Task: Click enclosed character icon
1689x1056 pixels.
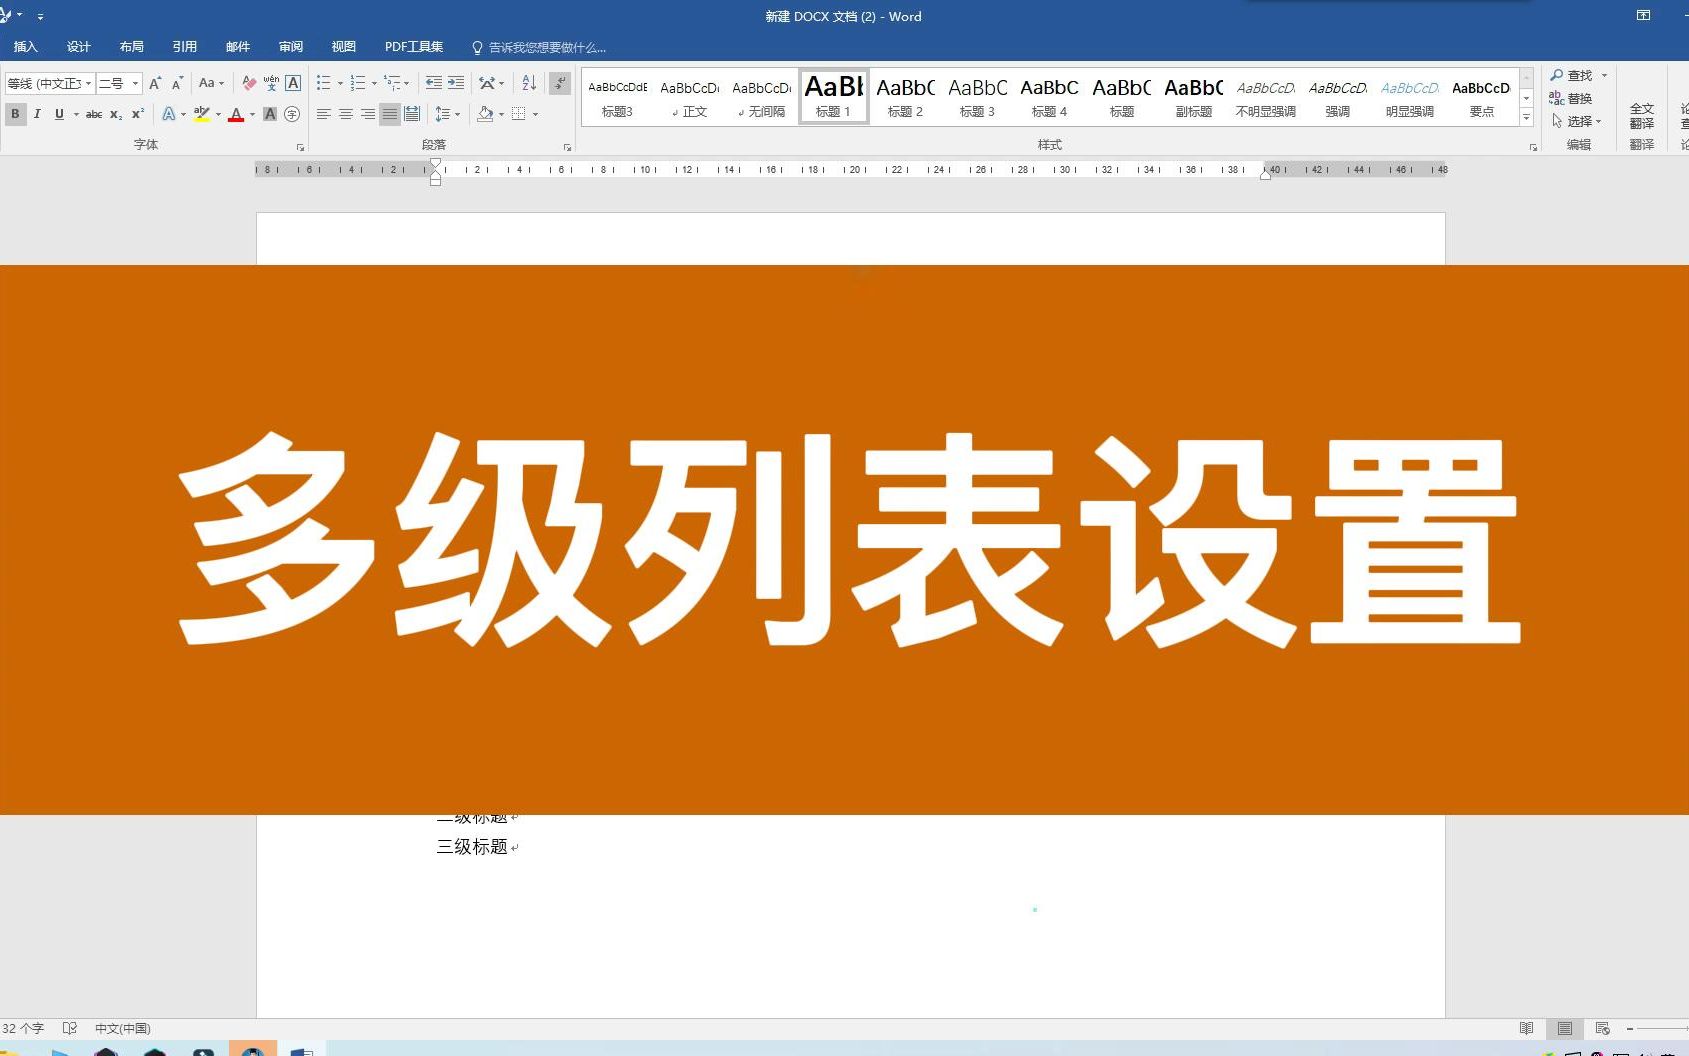Action: click(x=292, y=114)
